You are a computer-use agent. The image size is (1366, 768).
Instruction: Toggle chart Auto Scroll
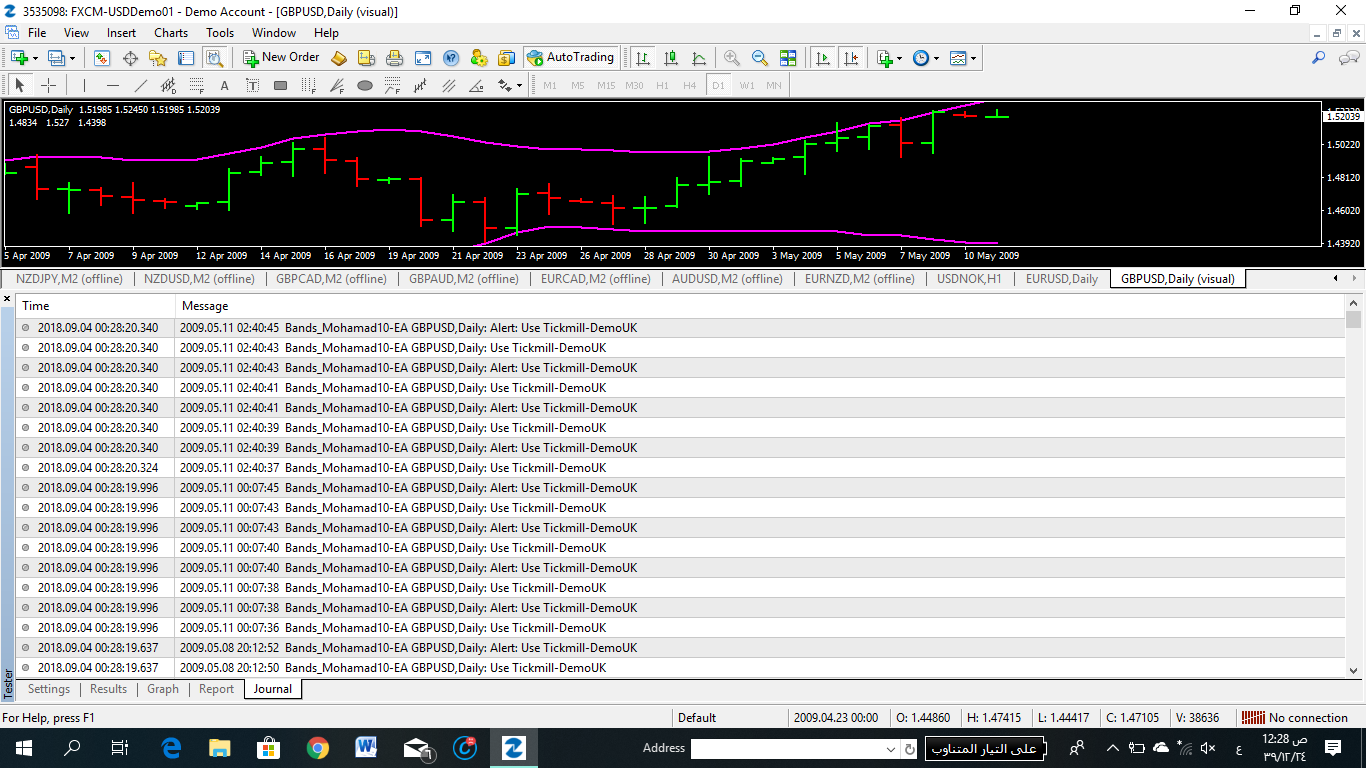tap(822, 58)
